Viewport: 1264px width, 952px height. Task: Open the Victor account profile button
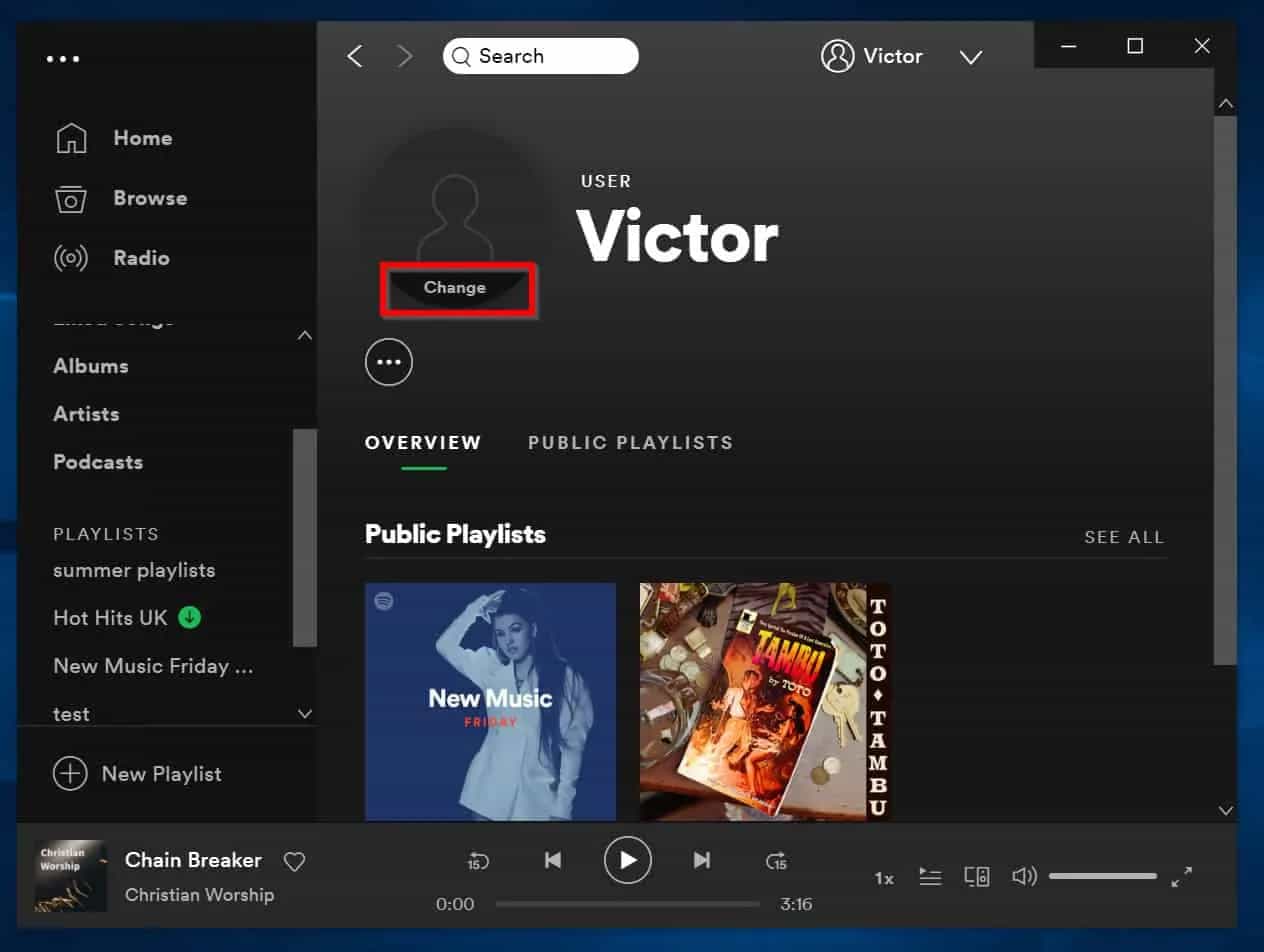872,56
